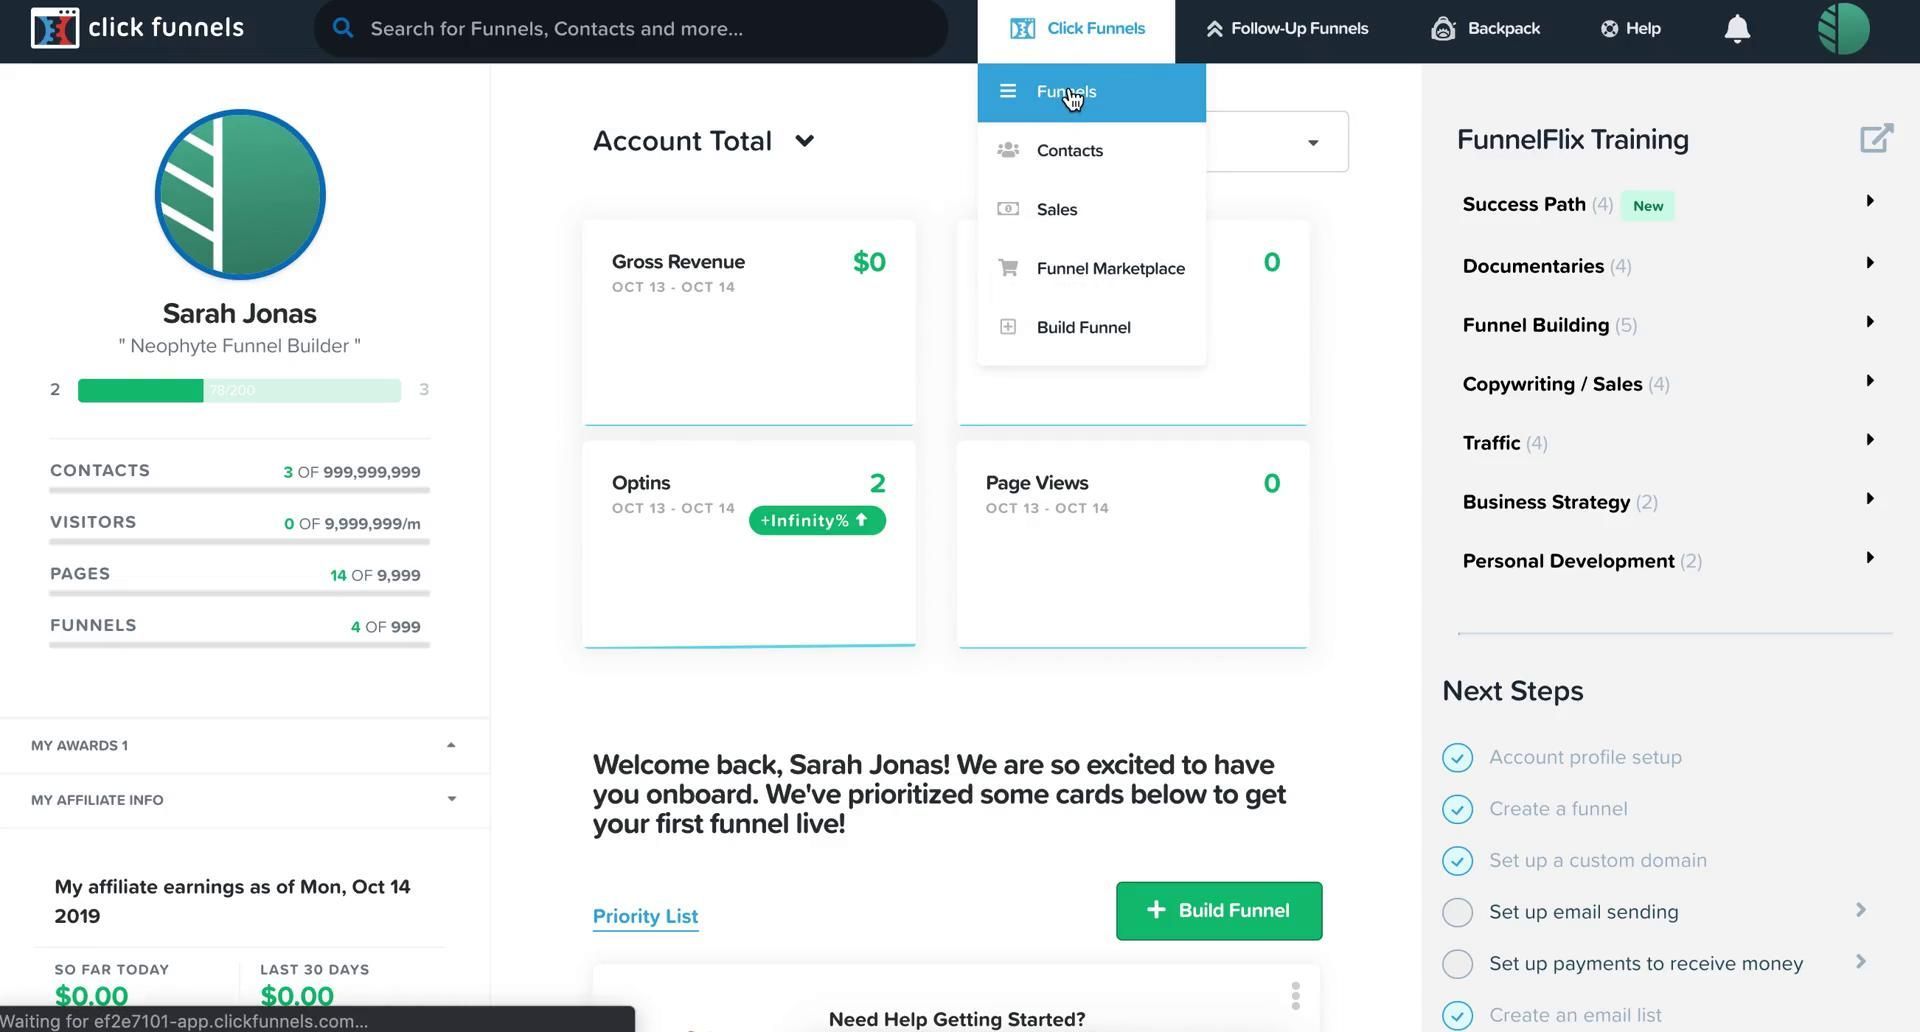Toggle the Set up email sending checkbox

coord(1457,912)
